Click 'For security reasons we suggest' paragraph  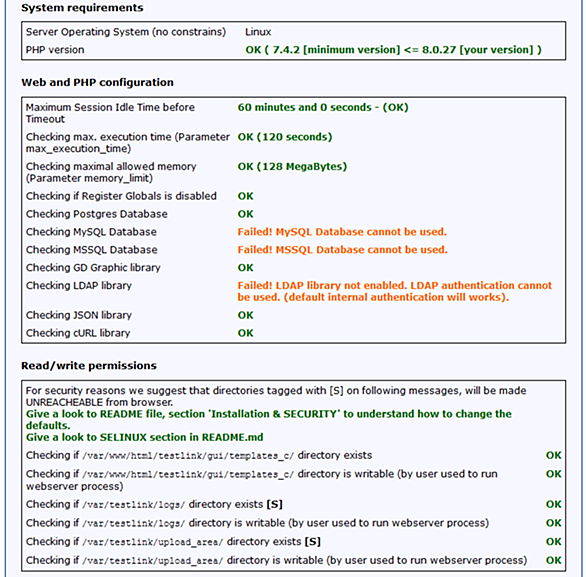click(x=276, y=397)
